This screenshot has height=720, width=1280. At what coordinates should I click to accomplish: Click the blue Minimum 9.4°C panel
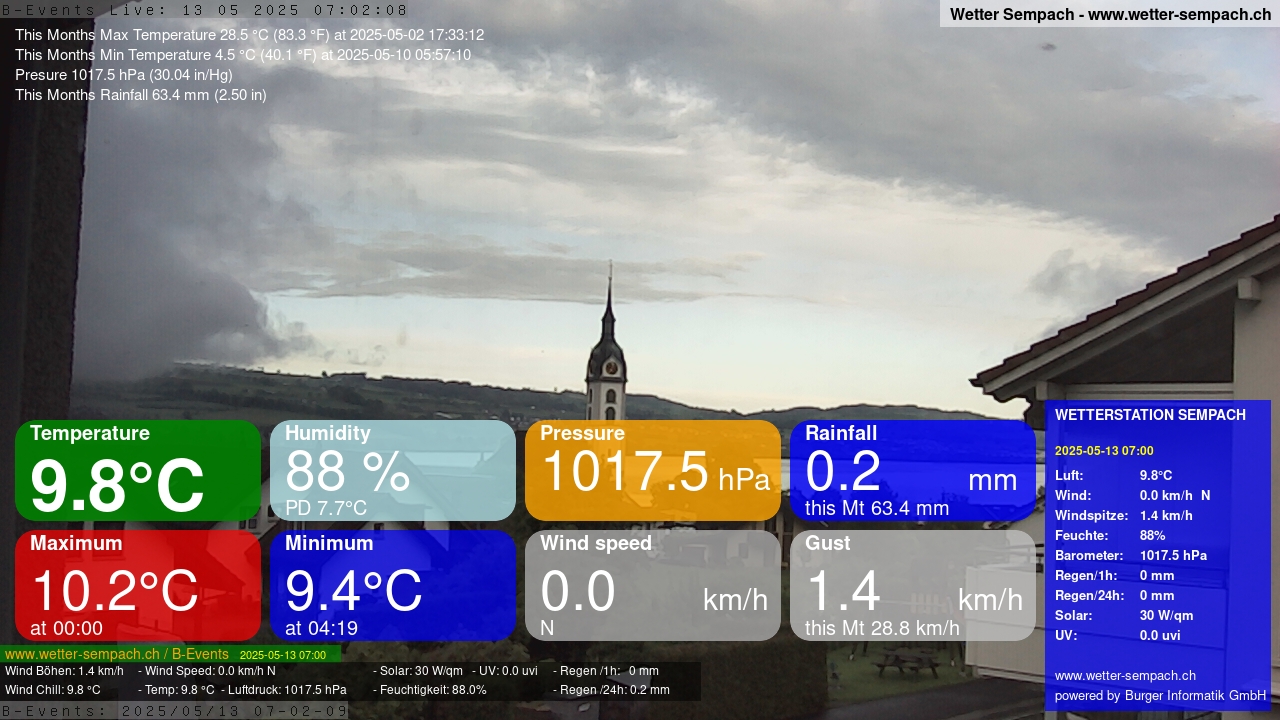[x=393, y=585]
